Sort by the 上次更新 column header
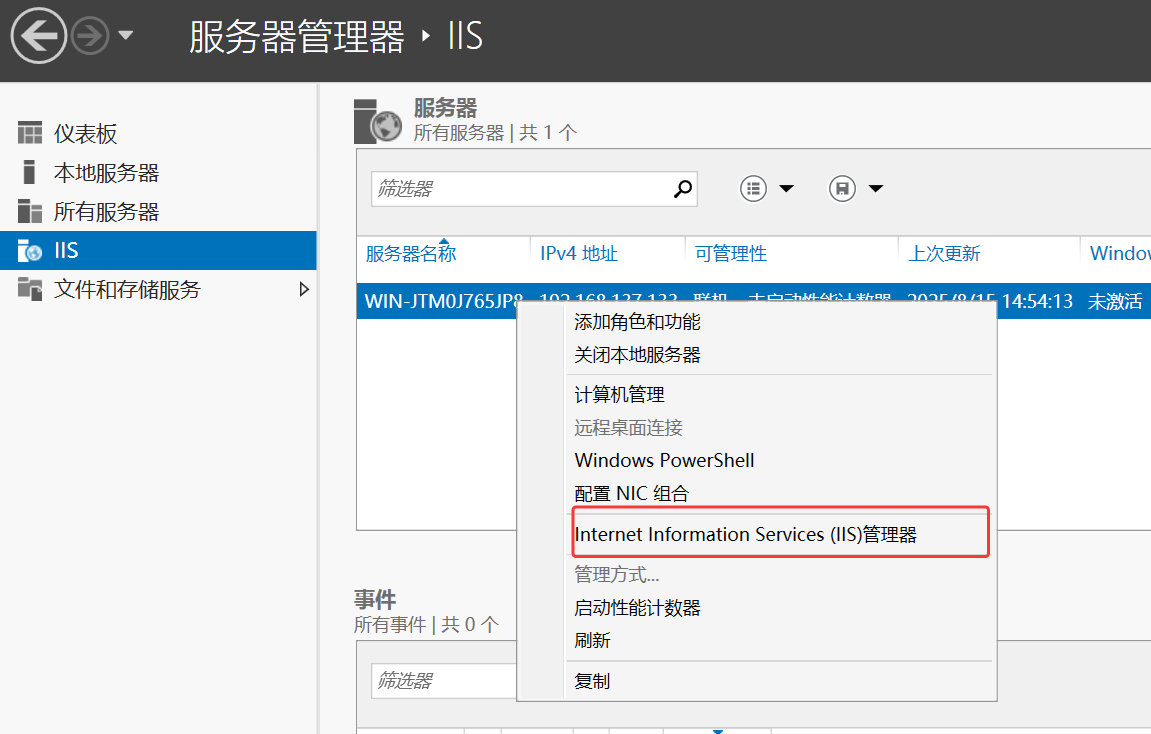Image resolution: width=1151 pixels, height=734 pixels. pyautogui.click(x=944, y=254)
